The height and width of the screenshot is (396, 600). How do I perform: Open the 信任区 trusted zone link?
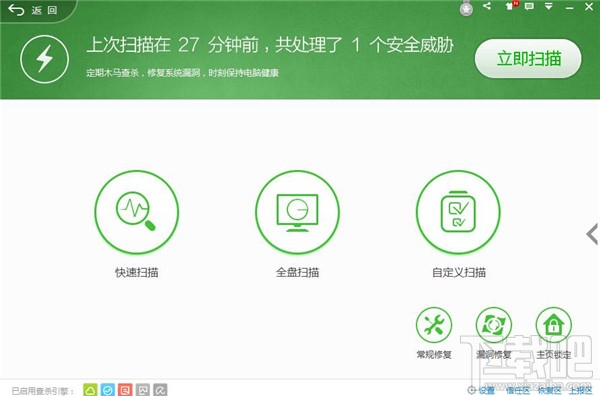(518, 390)
